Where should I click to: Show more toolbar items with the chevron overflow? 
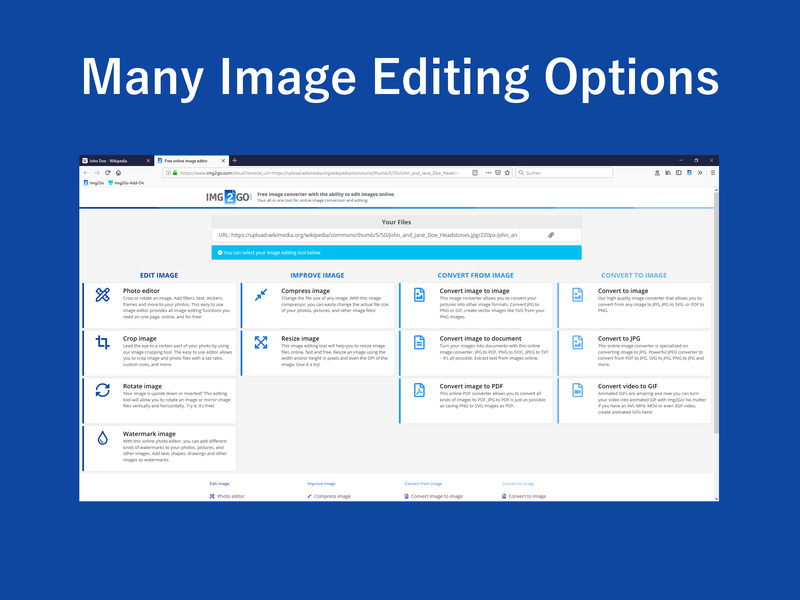[x=700, y=173]
